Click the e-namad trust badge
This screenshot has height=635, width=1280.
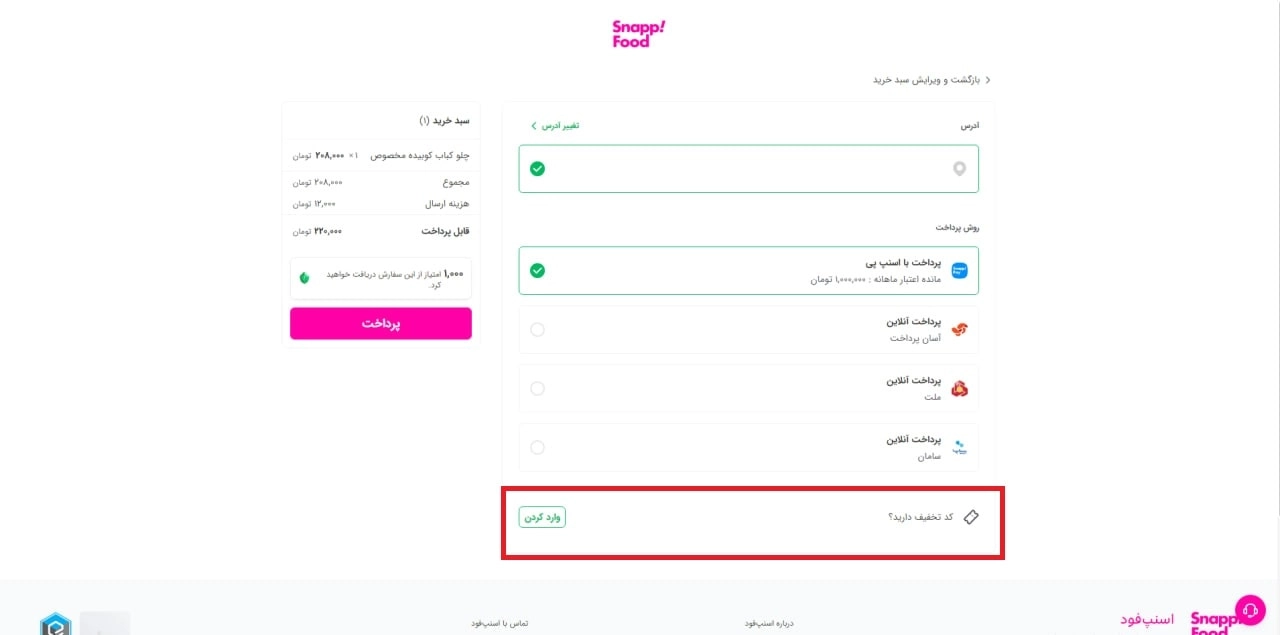tap(57, 623)
